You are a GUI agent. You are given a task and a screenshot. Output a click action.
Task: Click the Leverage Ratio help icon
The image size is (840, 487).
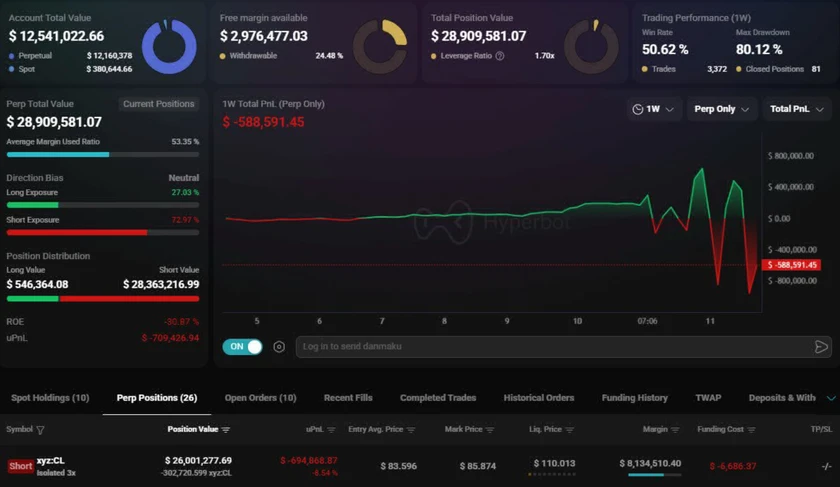coord(500,56)
